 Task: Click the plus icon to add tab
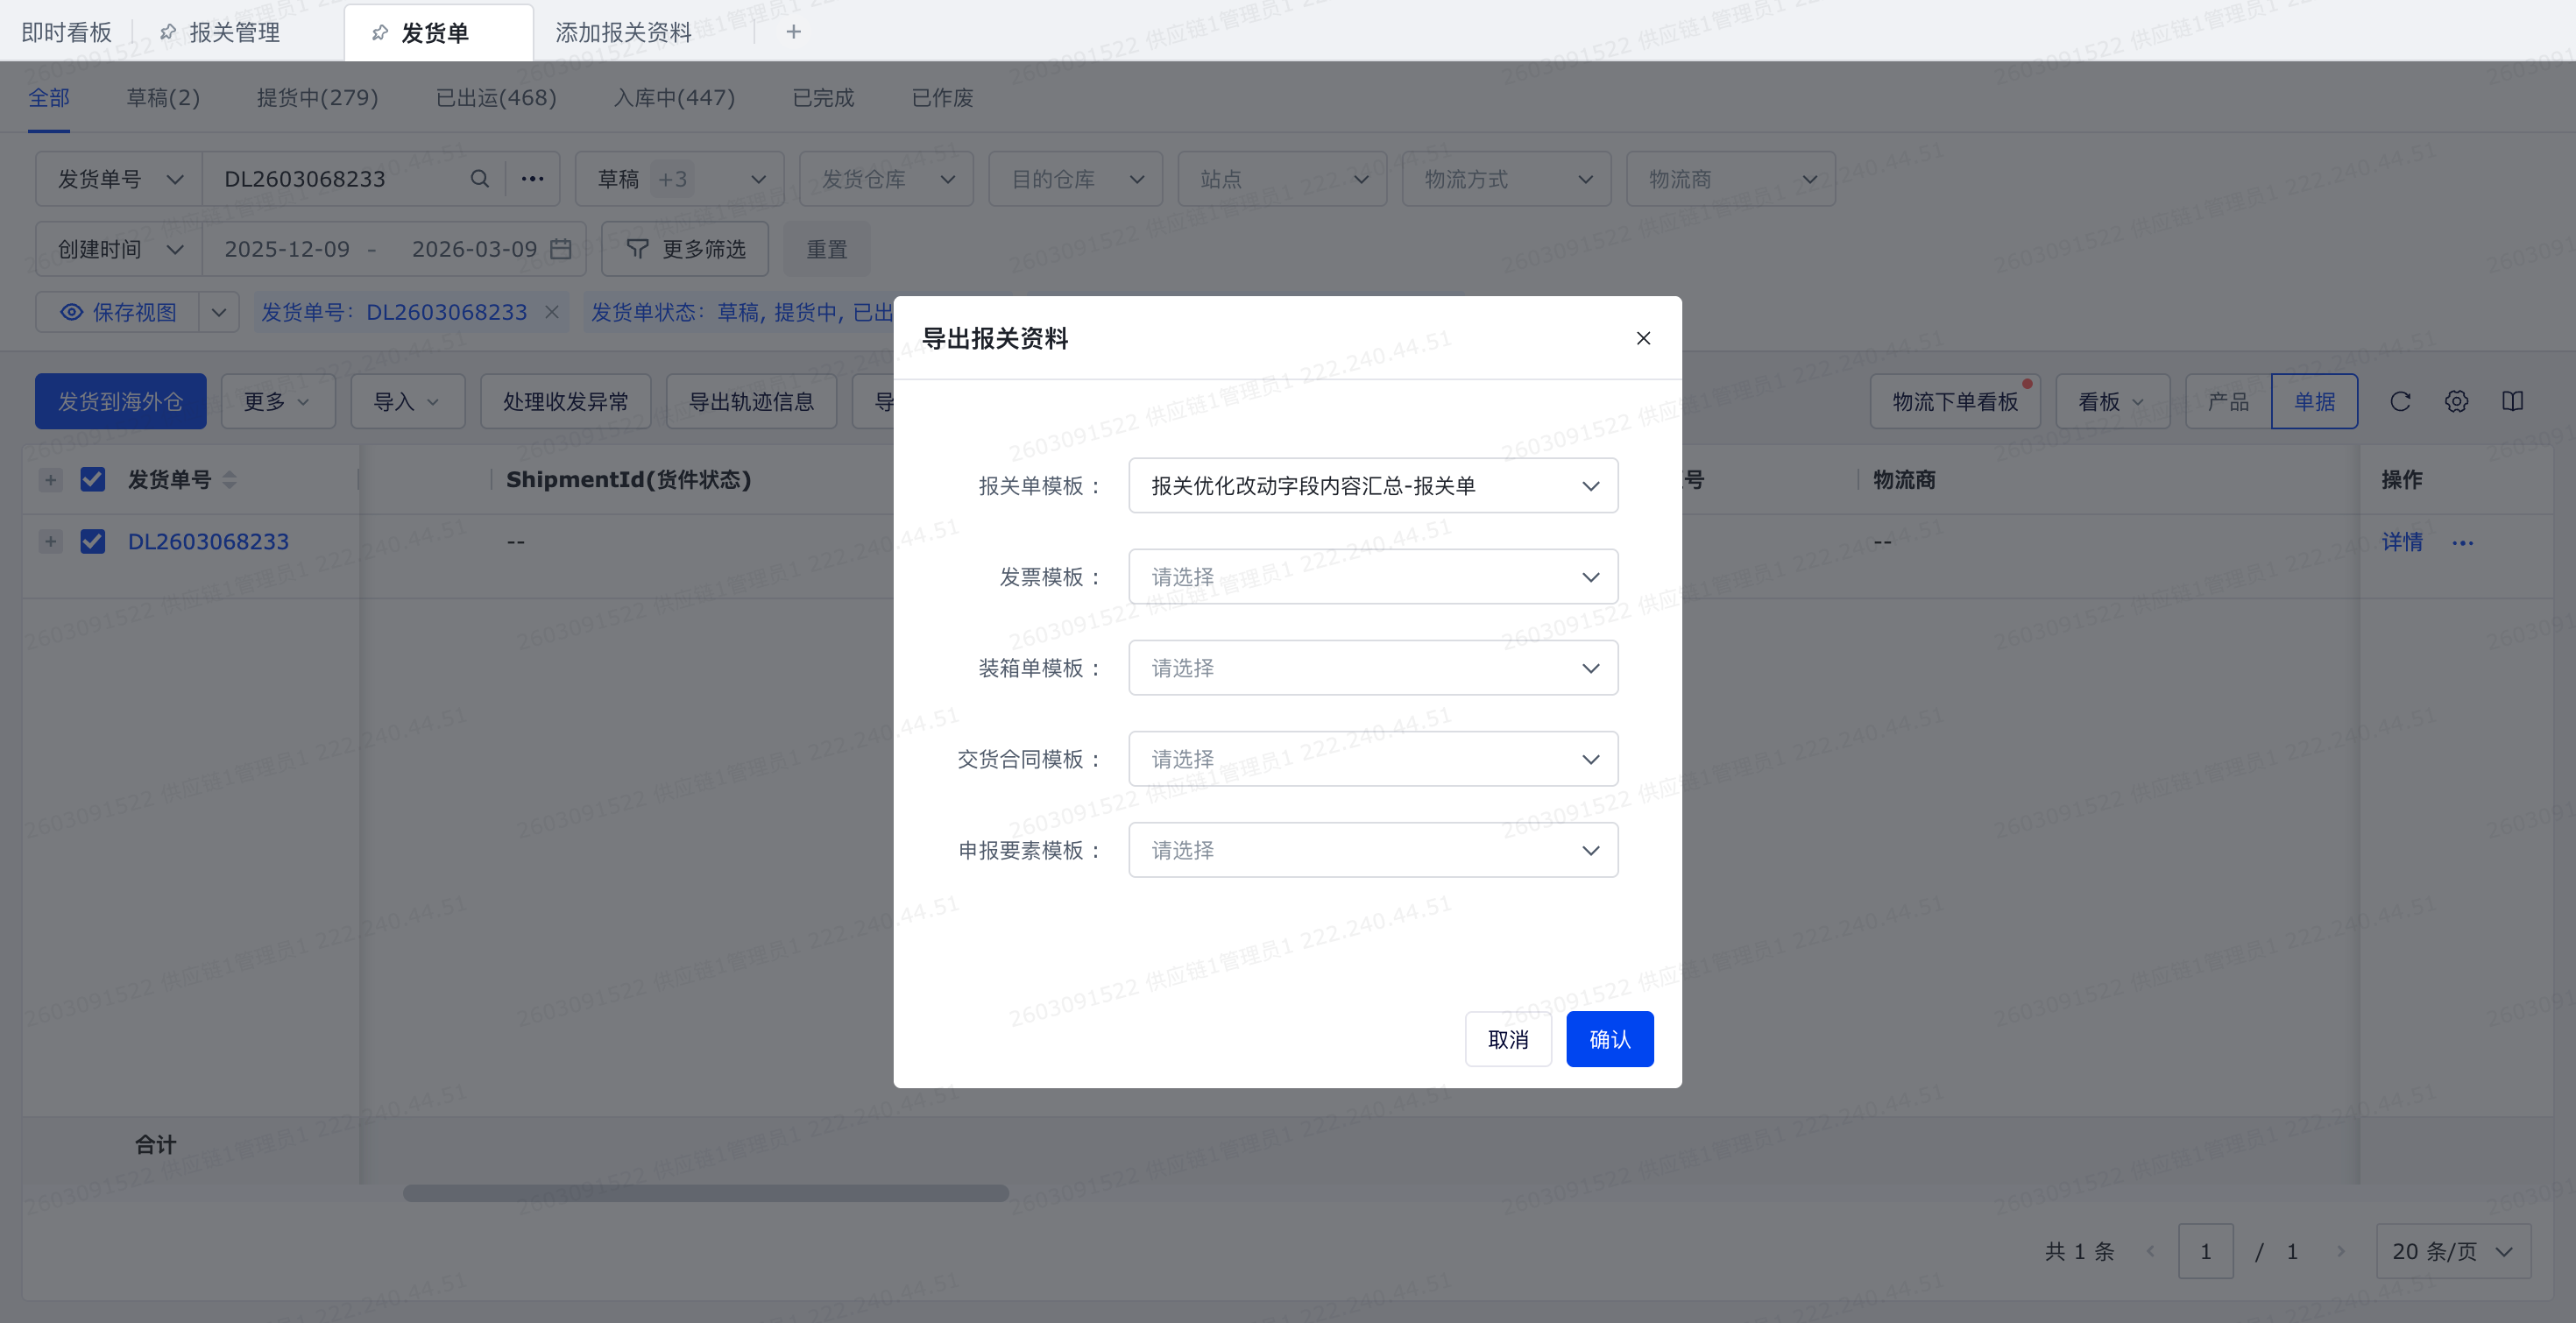click(x=793, y=32)
